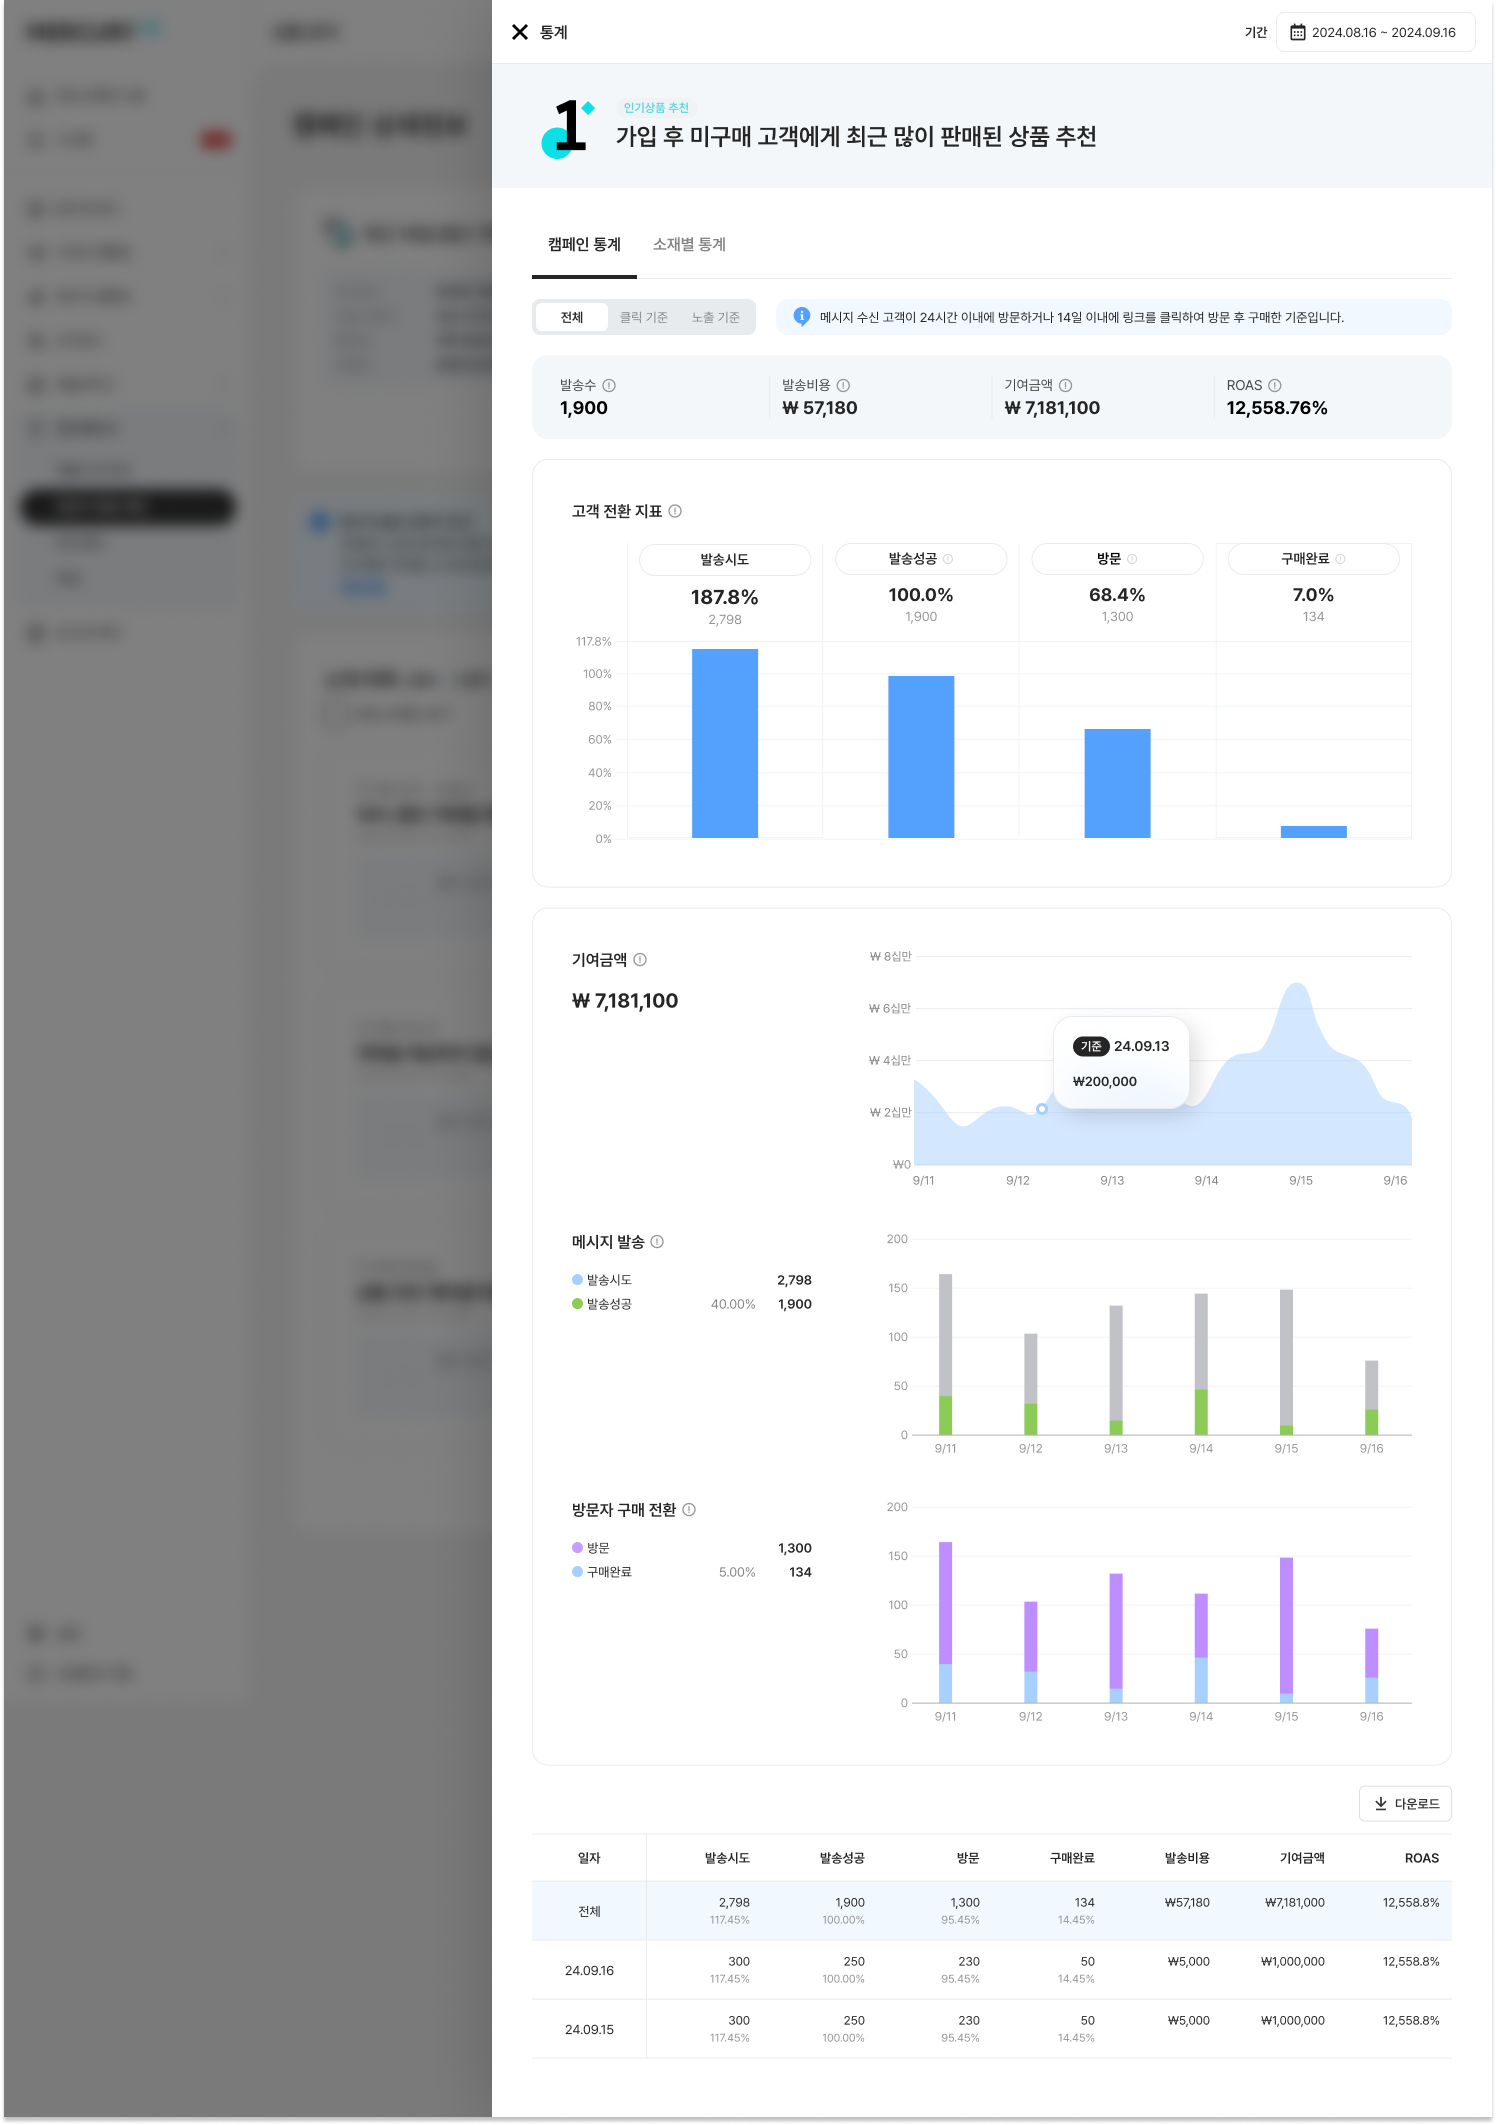Click the 발송시도 pill in the conversion chart

click(x=724, y=560)
